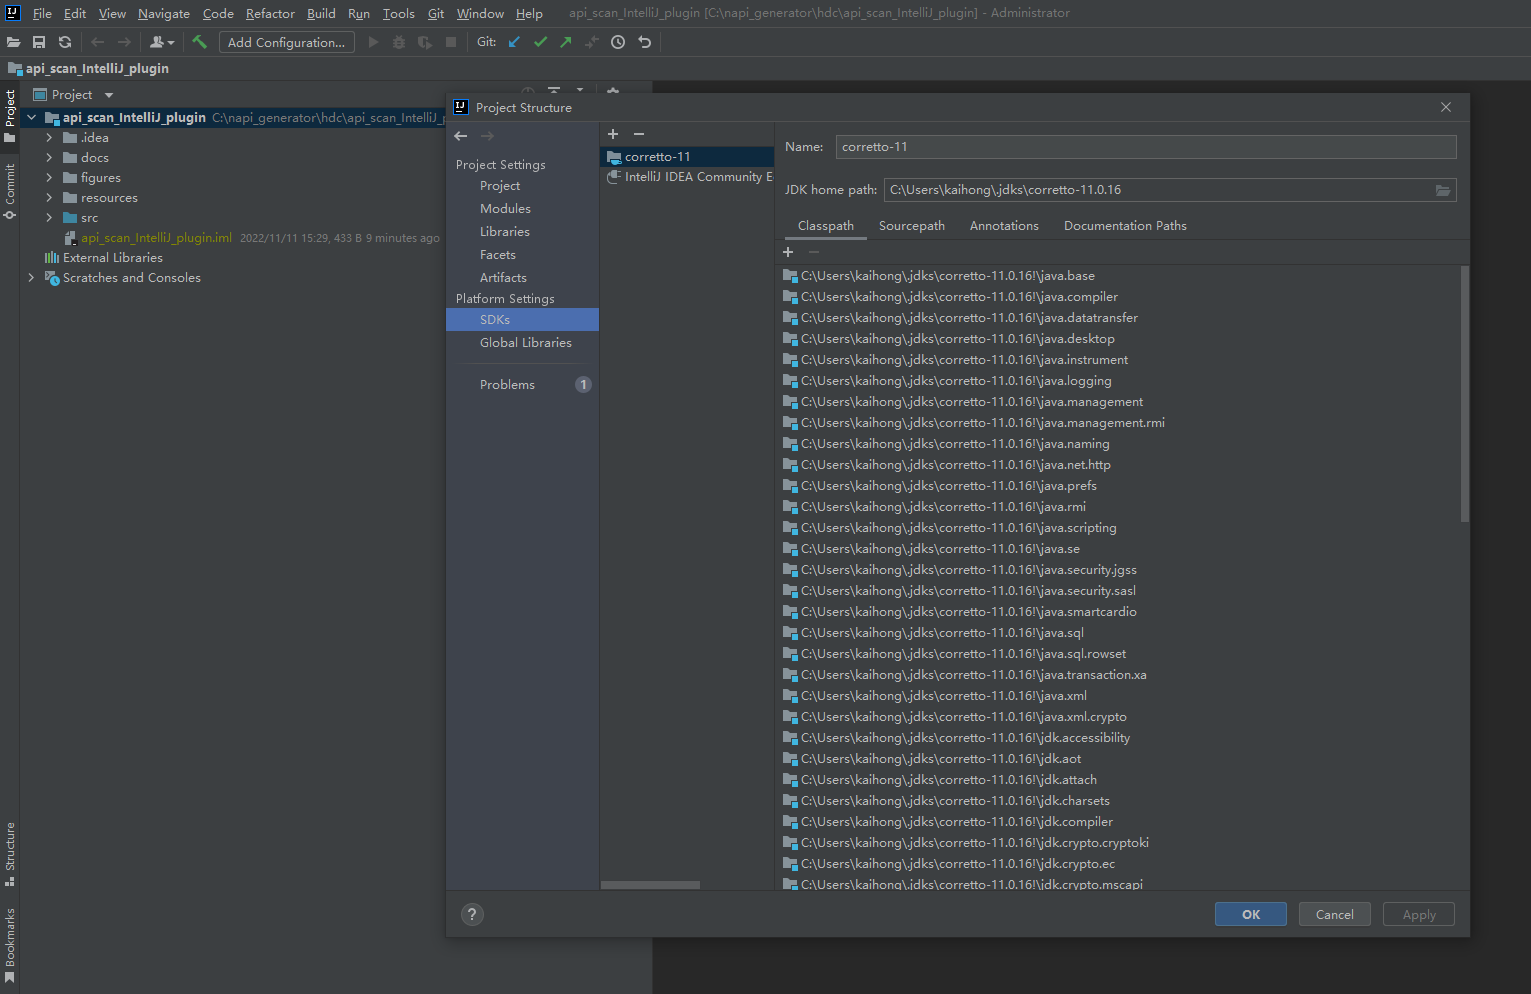The height and width of the screenshot is (994, 1531).
Task: Browse for JDK home path folder
Action: tap(1442, 190)
